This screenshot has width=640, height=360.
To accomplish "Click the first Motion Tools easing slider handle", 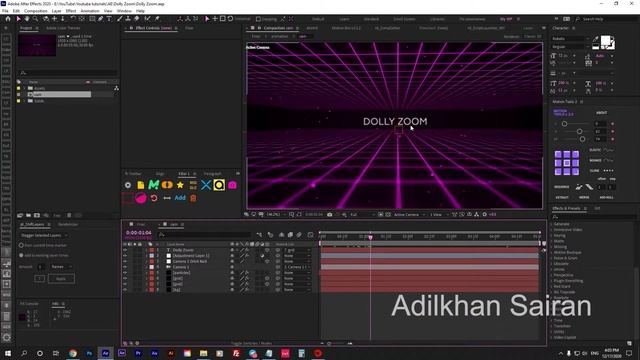I will pos(564,124).
